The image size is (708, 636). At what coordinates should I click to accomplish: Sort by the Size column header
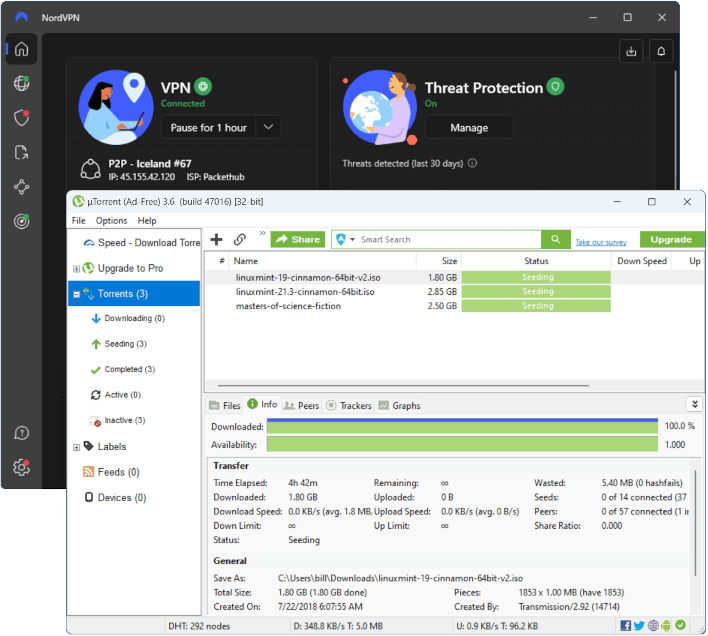click(x=438, y=261)
